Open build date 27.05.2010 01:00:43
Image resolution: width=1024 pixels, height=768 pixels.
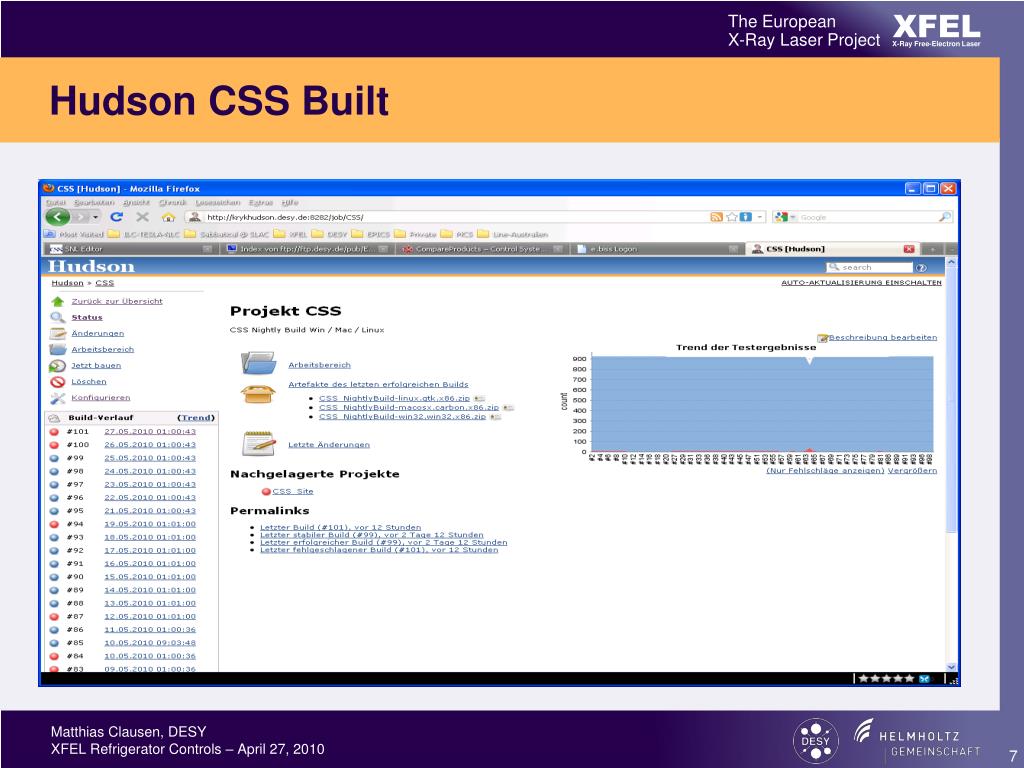[x=150, y=432]
